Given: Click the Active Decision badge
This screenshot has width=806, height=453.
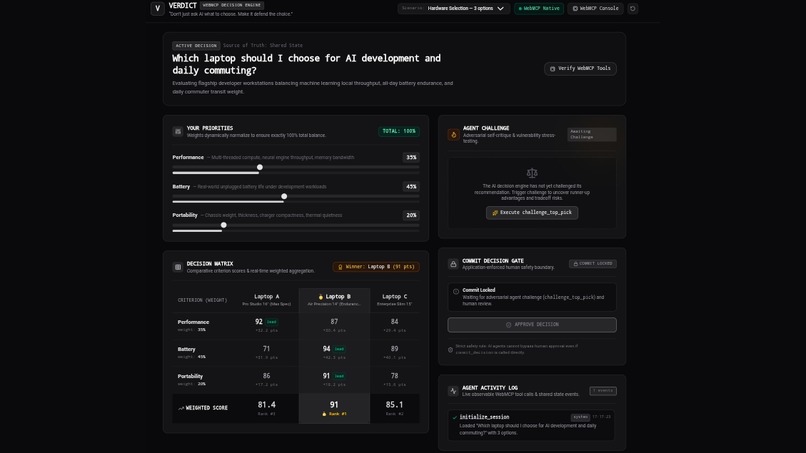Looking at the screenshot, I should point(196,45).
